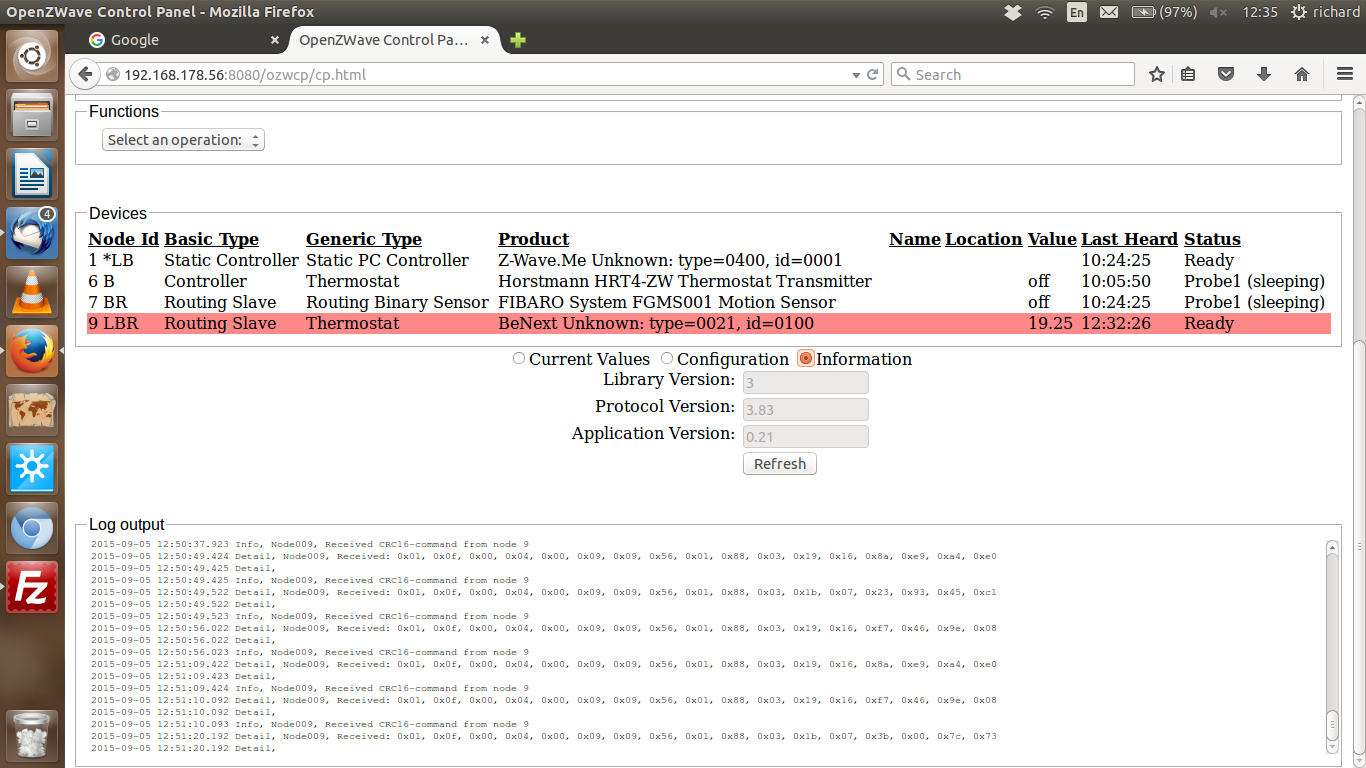
Task: Launch LibreOffice Writer from the dock
Action: click(x=32, y=174)
